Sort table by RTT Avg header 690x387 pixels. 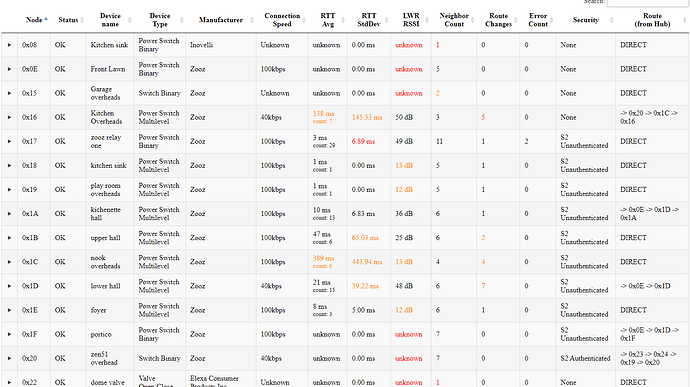(x=327, y=20)
